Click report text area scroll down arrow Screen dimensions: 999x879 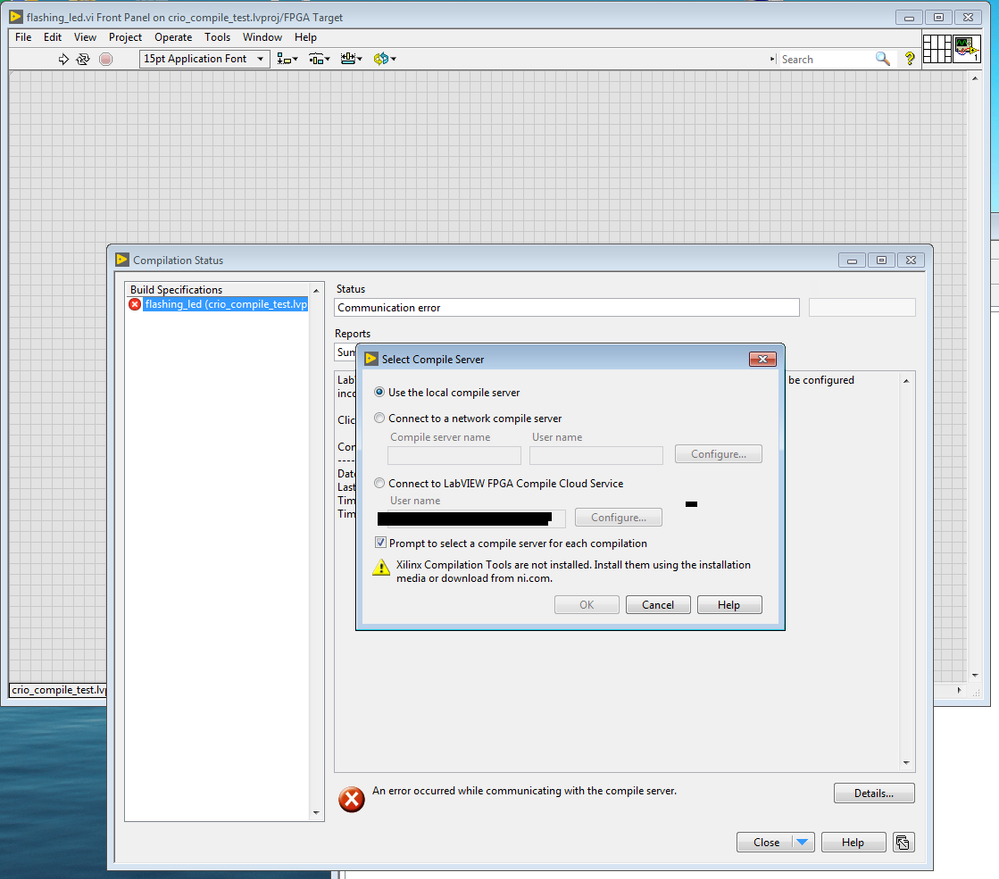click(x=906, y=762)
